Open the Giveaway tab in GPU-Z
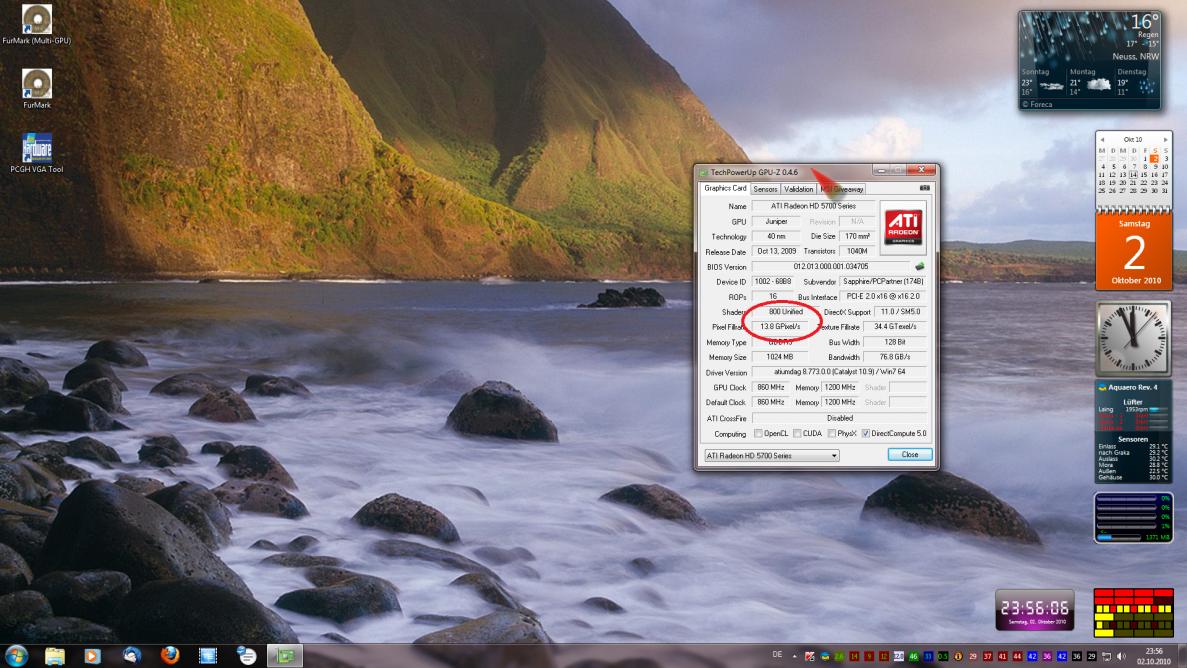This screenshot has height=668, width=1187. coord(842,189)
